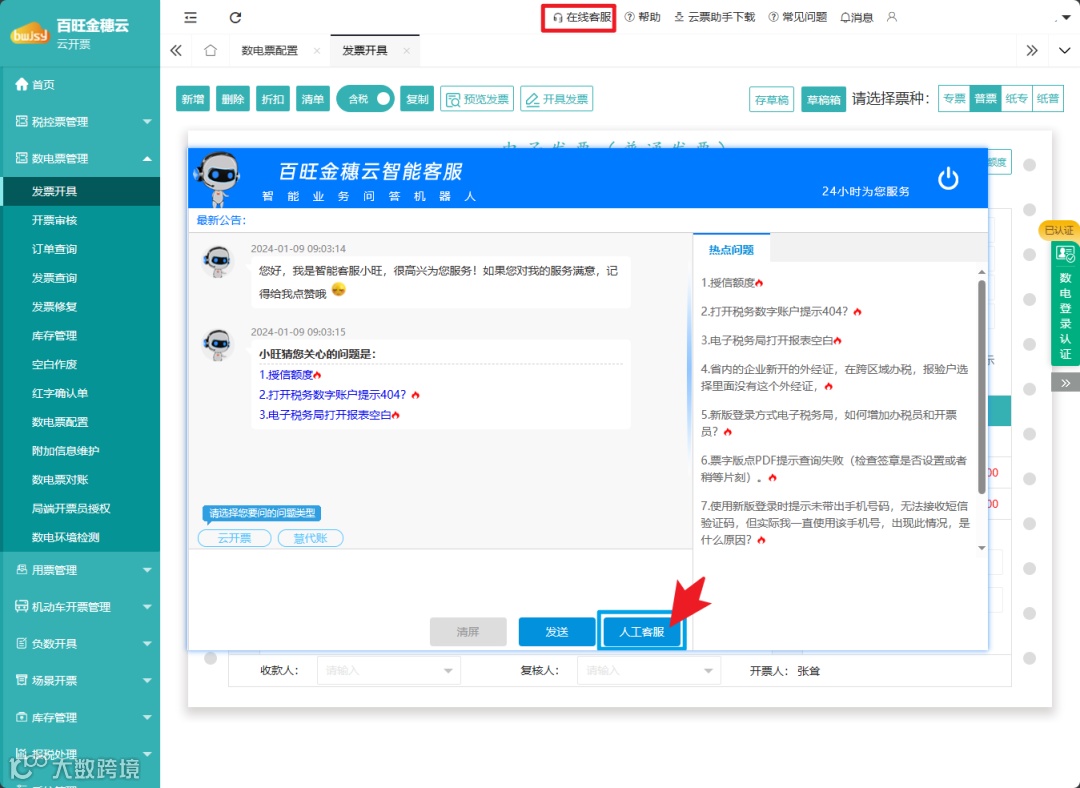Viewport: 1080px width, 788px height.
Task: Click 预览发票 preview invoice button
Action: (x=477, y=99)
